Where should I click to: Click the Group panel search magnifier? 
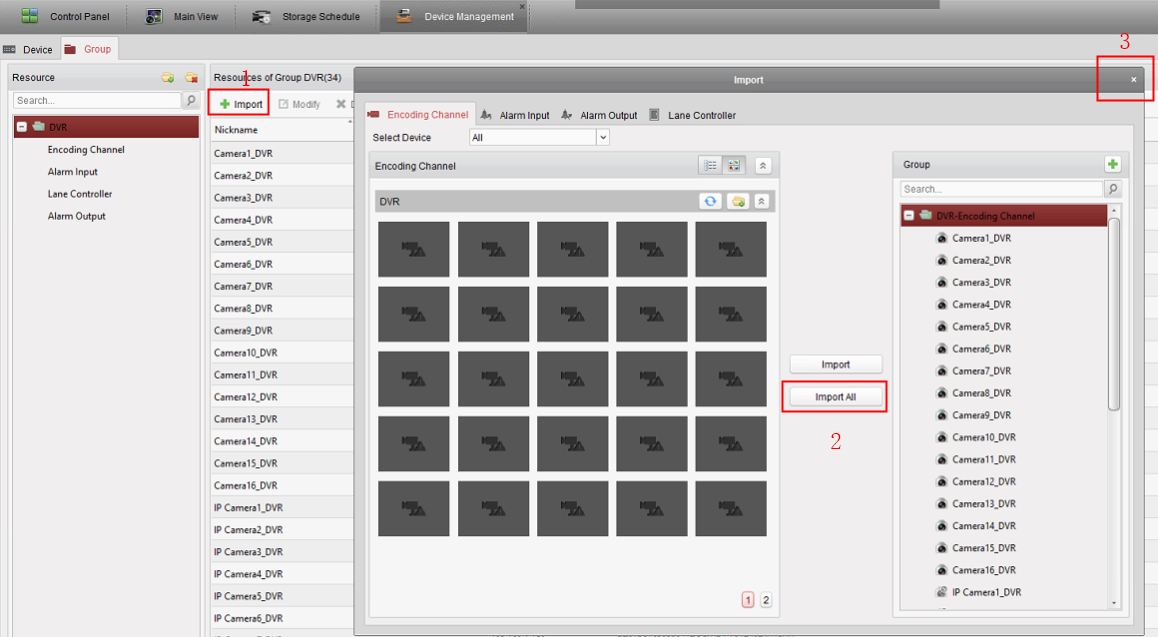click(1113, 189)
